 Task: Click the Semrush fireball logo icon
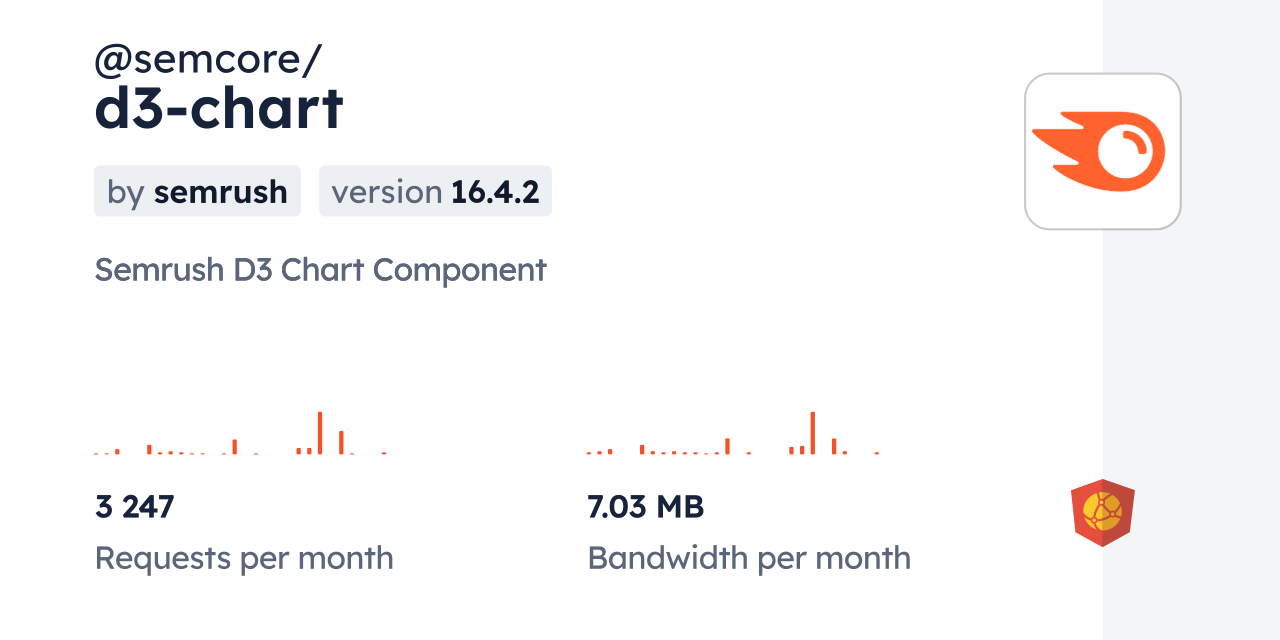(1102, 152)
